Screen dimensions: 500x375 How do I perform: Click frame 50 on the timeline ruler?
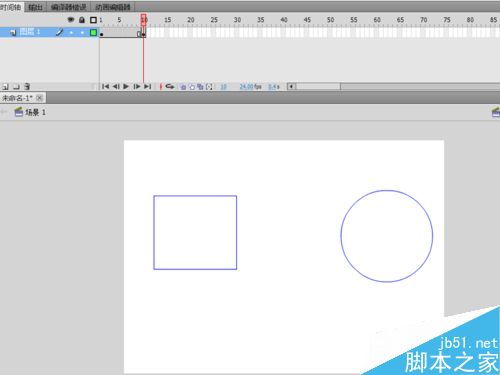(x=330, y=20)
